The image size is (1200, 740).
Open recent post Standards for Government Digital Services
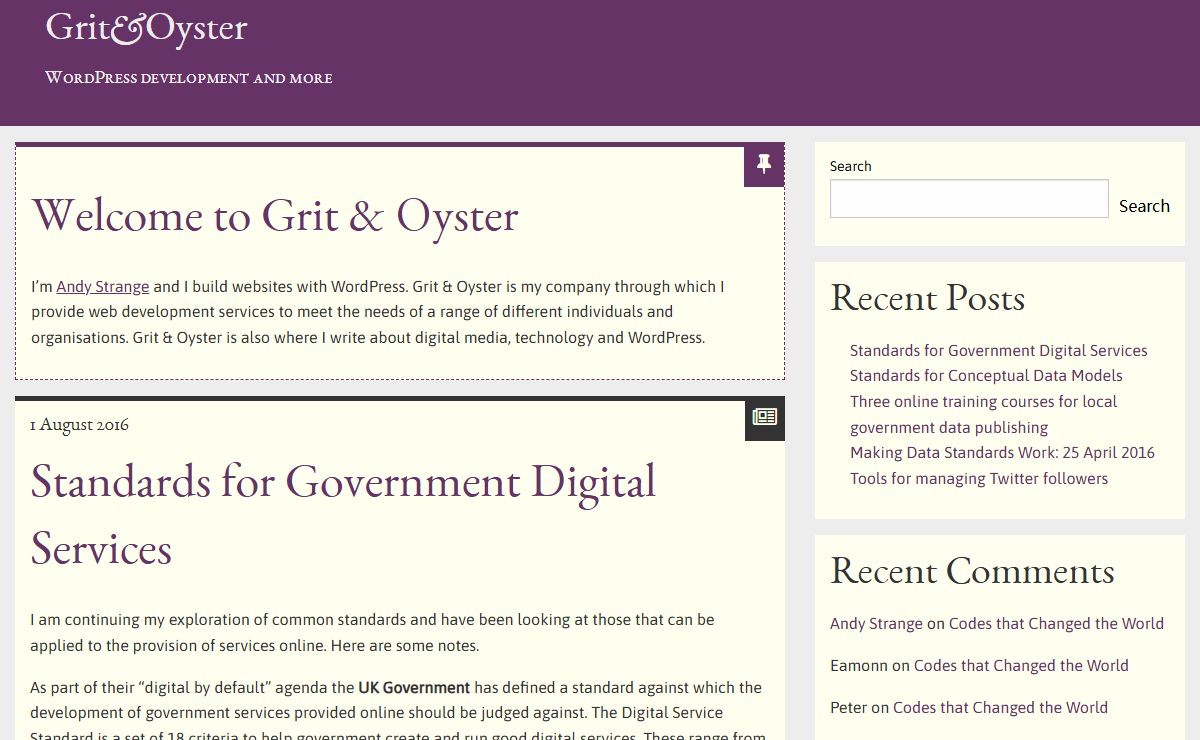click(x=998, y=350)
